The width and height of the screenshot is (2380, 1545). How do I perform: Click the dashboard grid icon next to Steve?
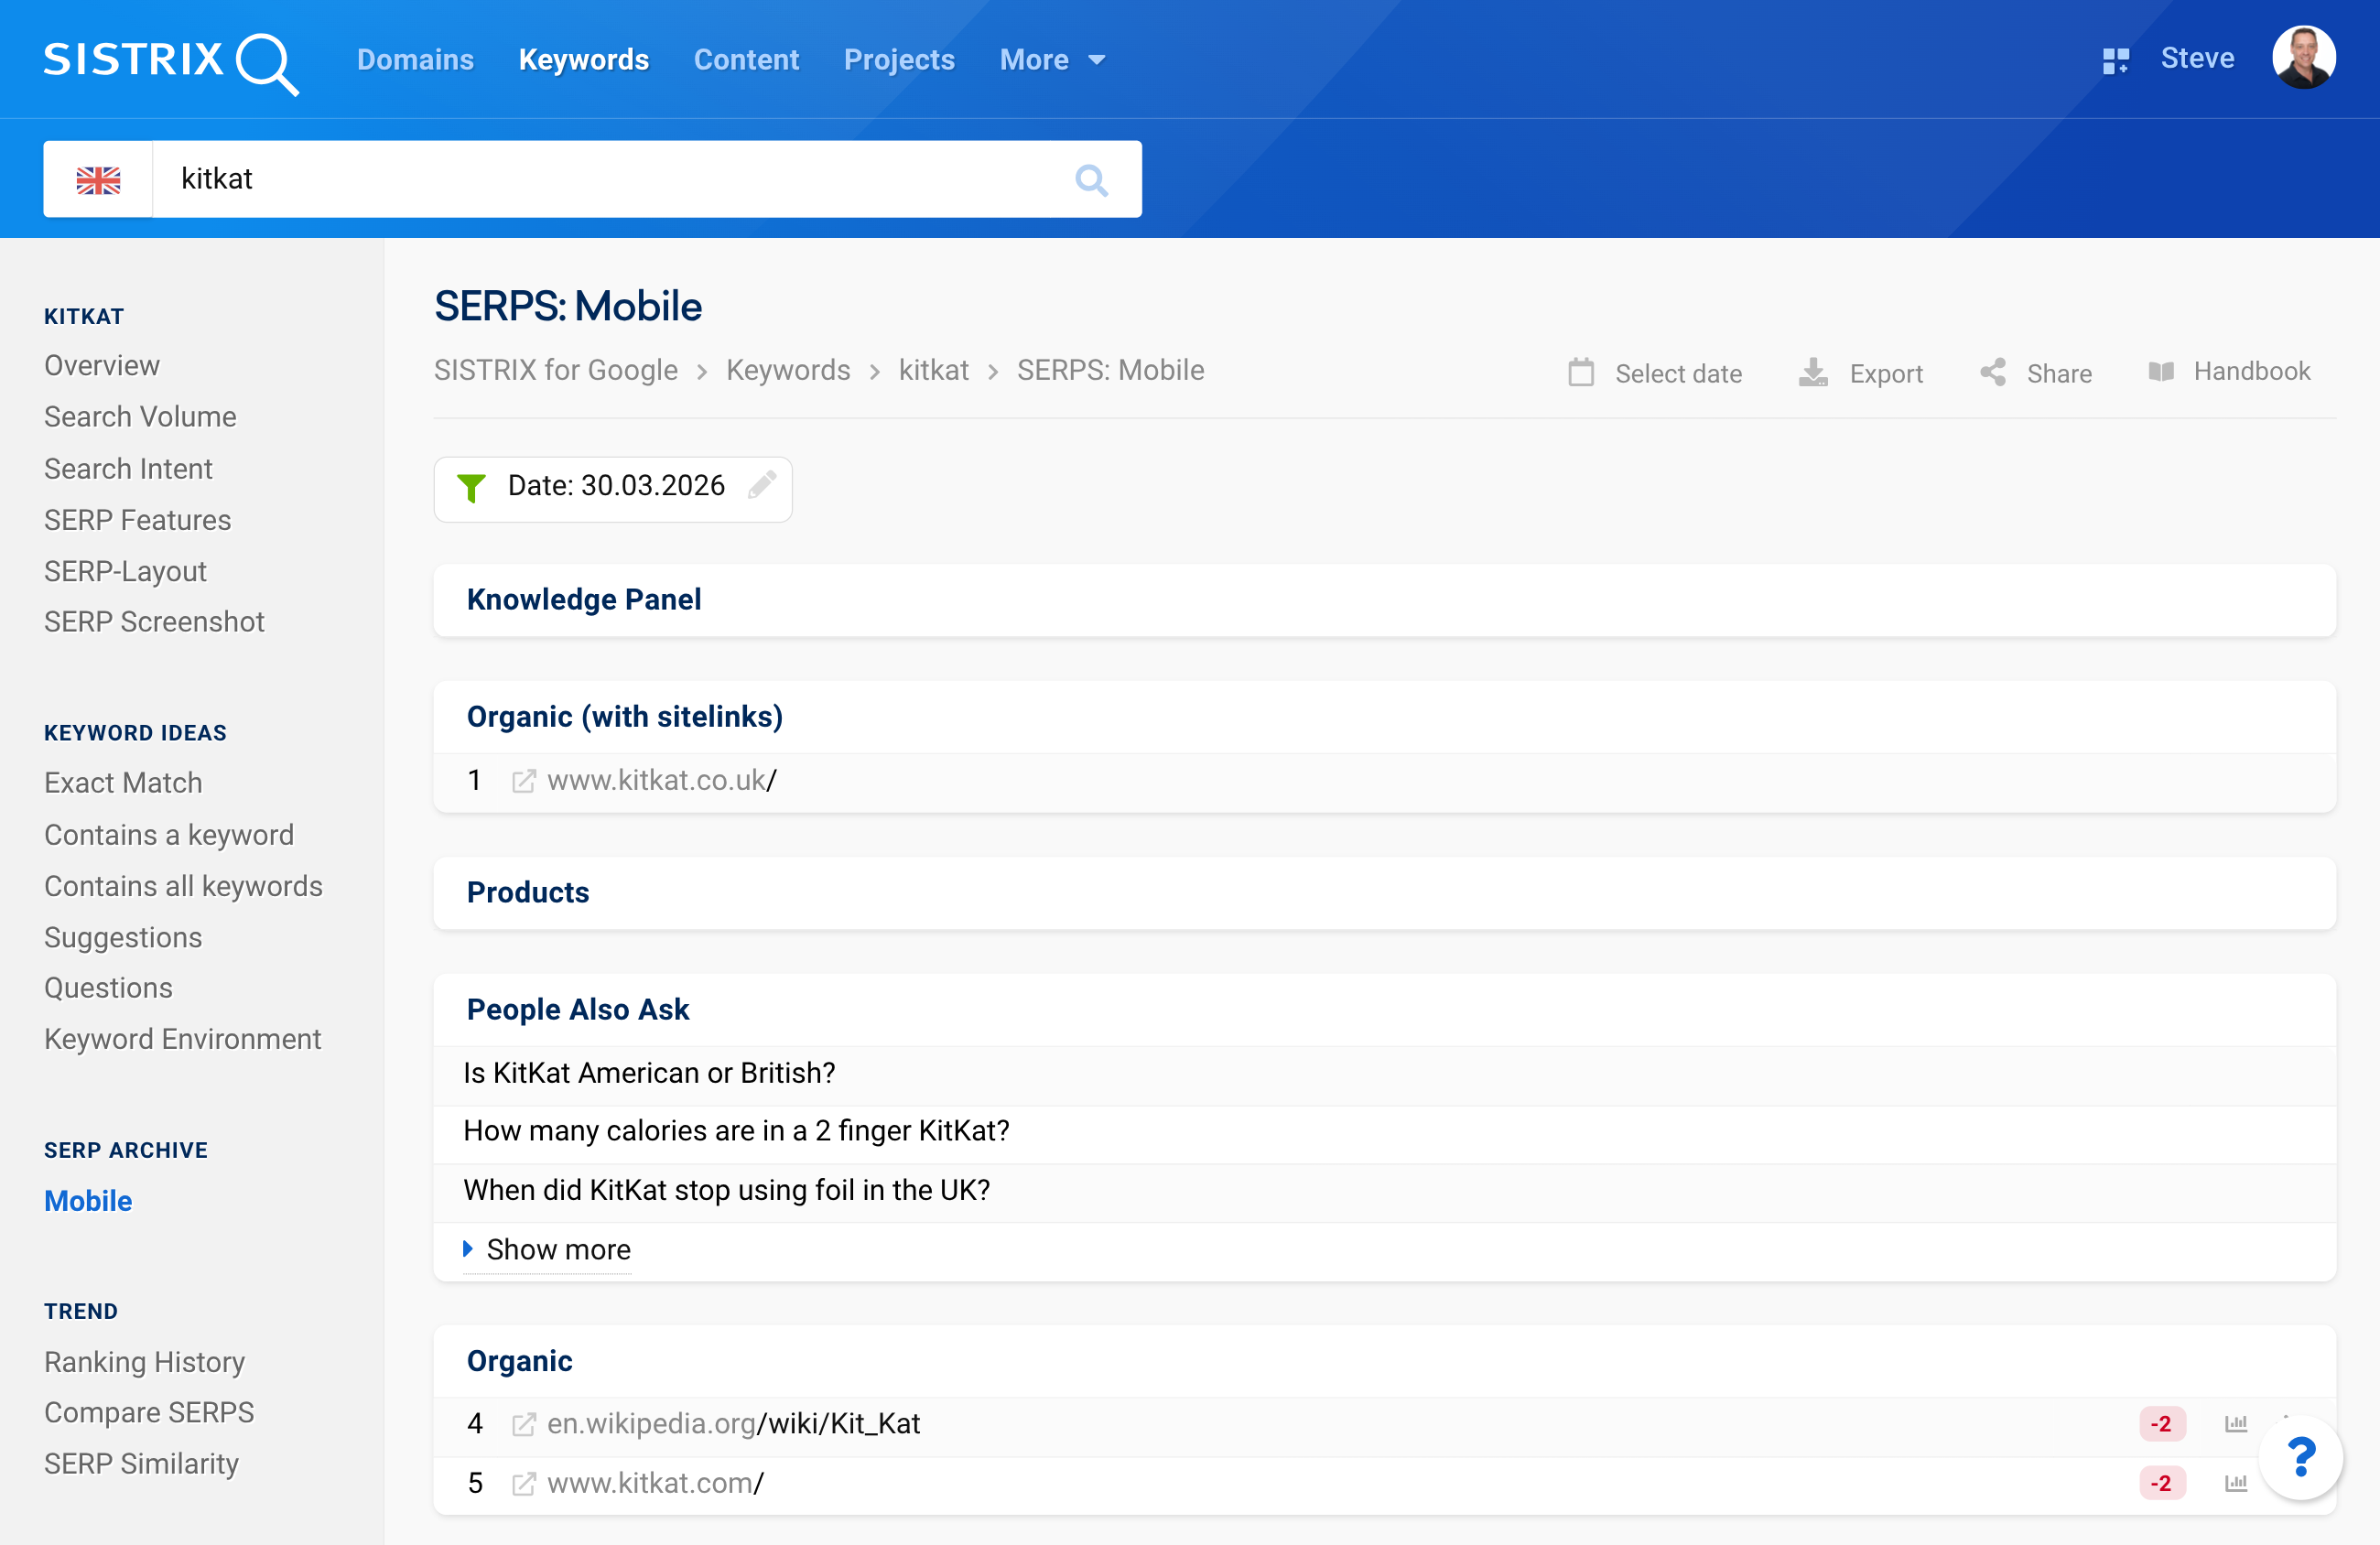2115,60
